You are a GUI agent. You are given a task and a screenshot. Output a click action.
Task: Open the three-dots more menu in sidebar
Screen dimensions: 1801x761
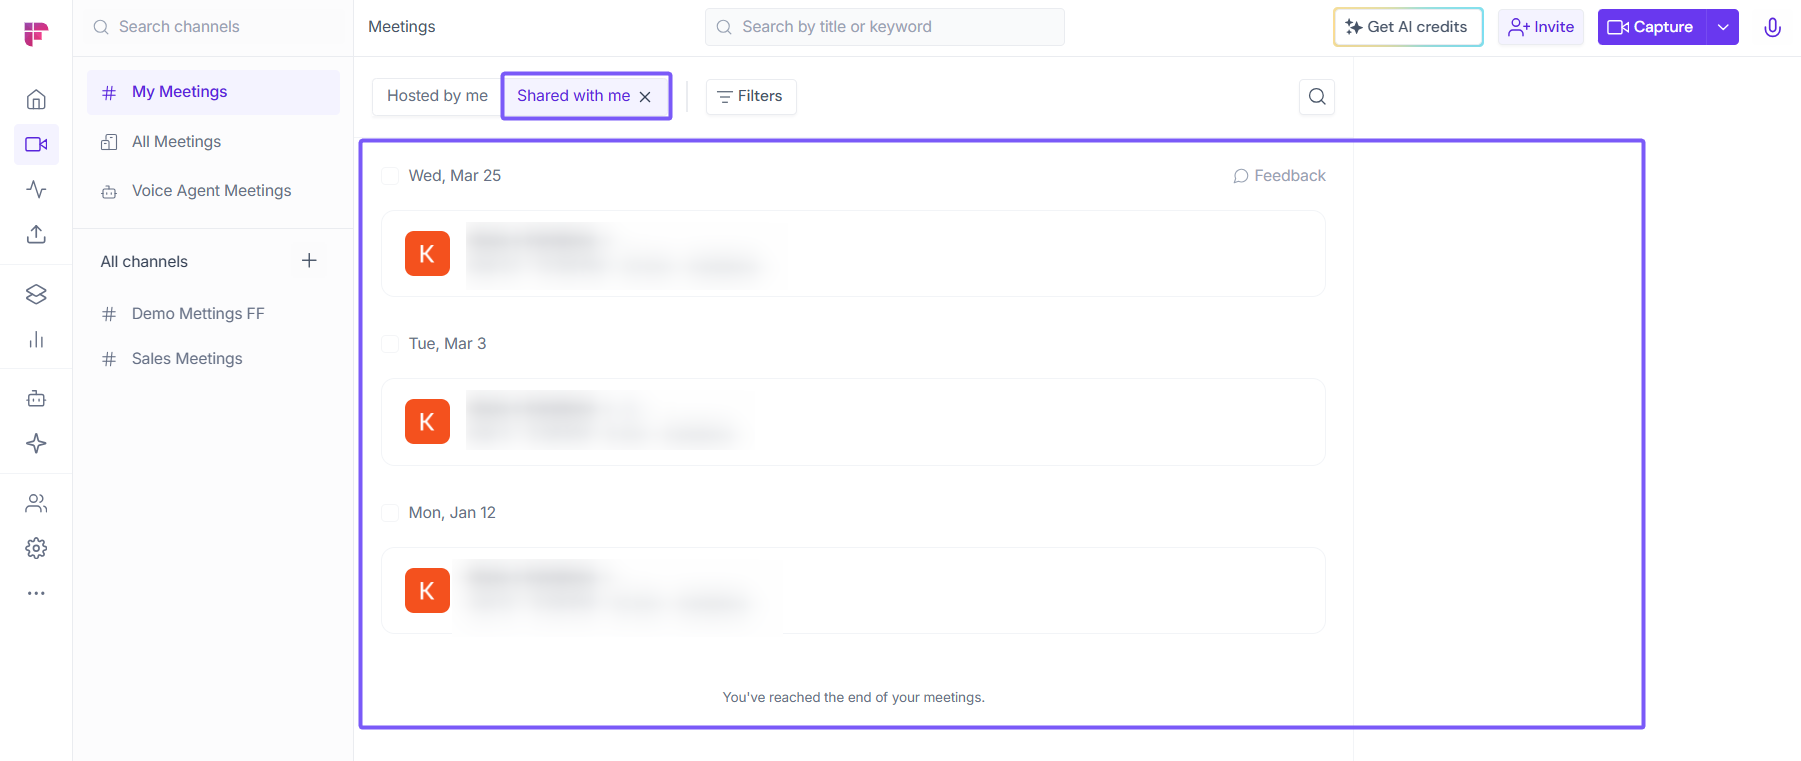[36, 593]
